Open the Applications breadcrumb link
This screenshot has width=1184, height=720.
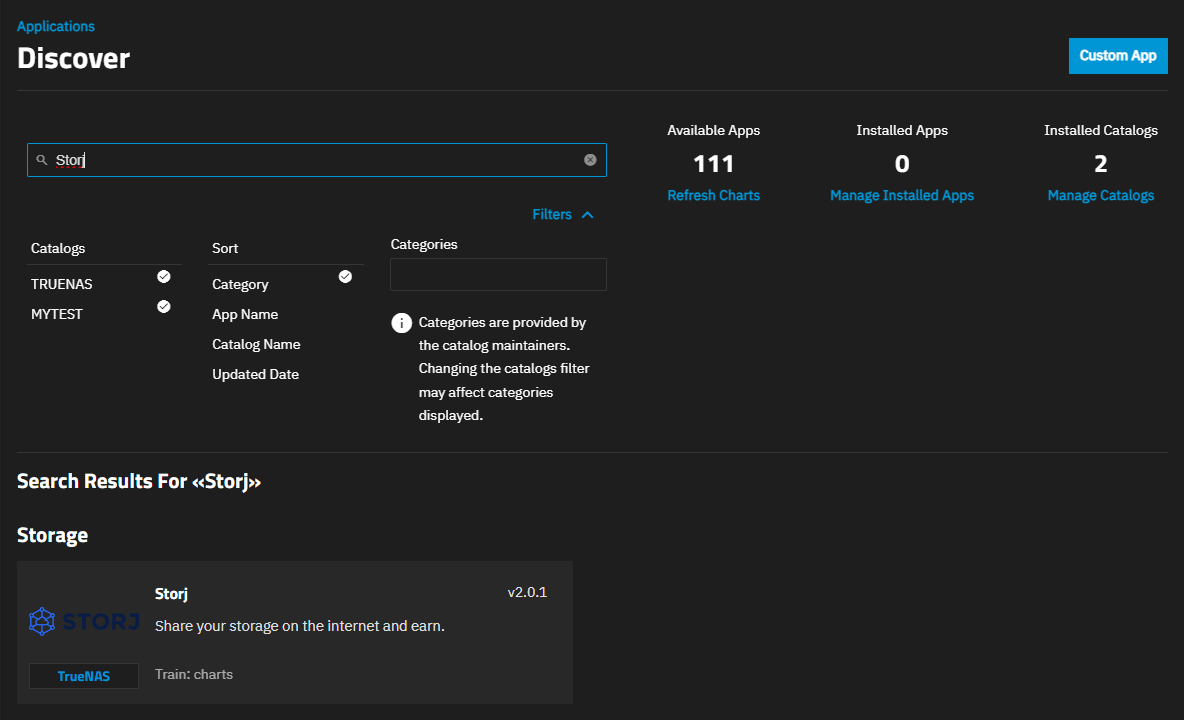(56, 26)
